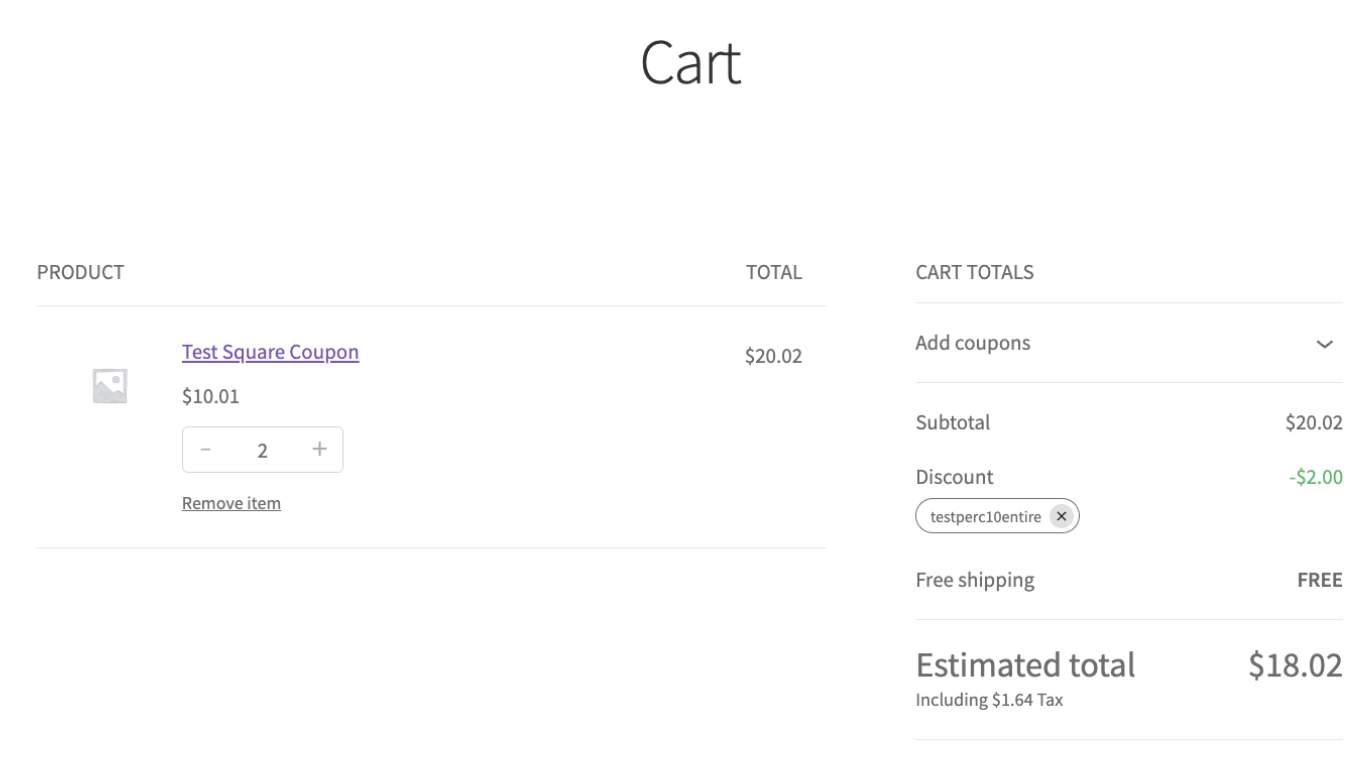Click the FREE shipping value
1360x772 pixels.
(x=1319, y=580)
